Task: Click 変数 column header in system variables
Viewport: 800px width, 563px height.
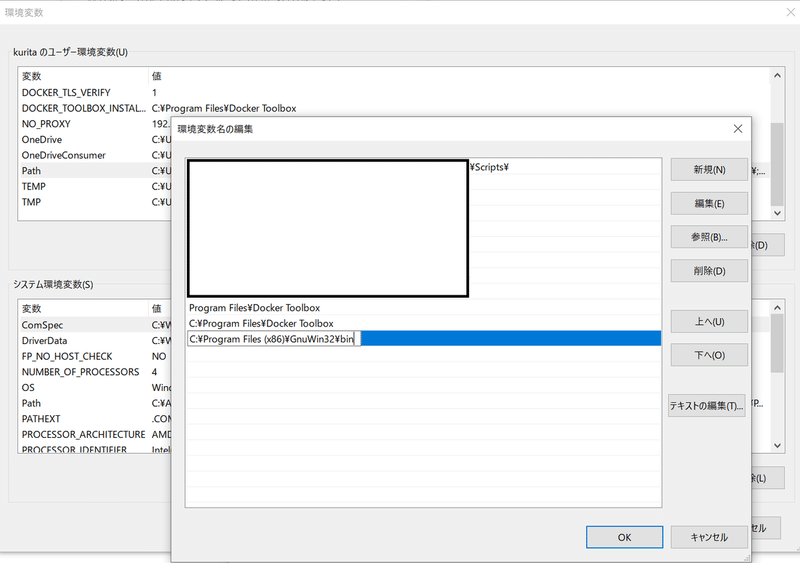Action: point(83,308)
